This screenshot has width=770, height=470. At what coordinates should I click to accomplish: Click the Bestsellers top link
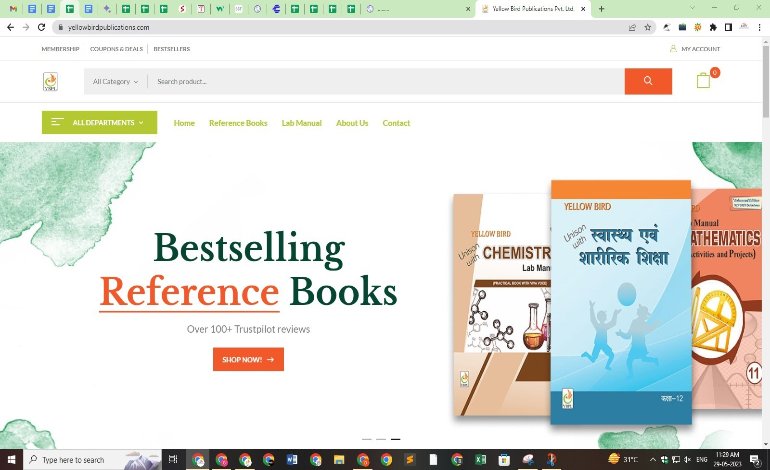click(172, 49)
